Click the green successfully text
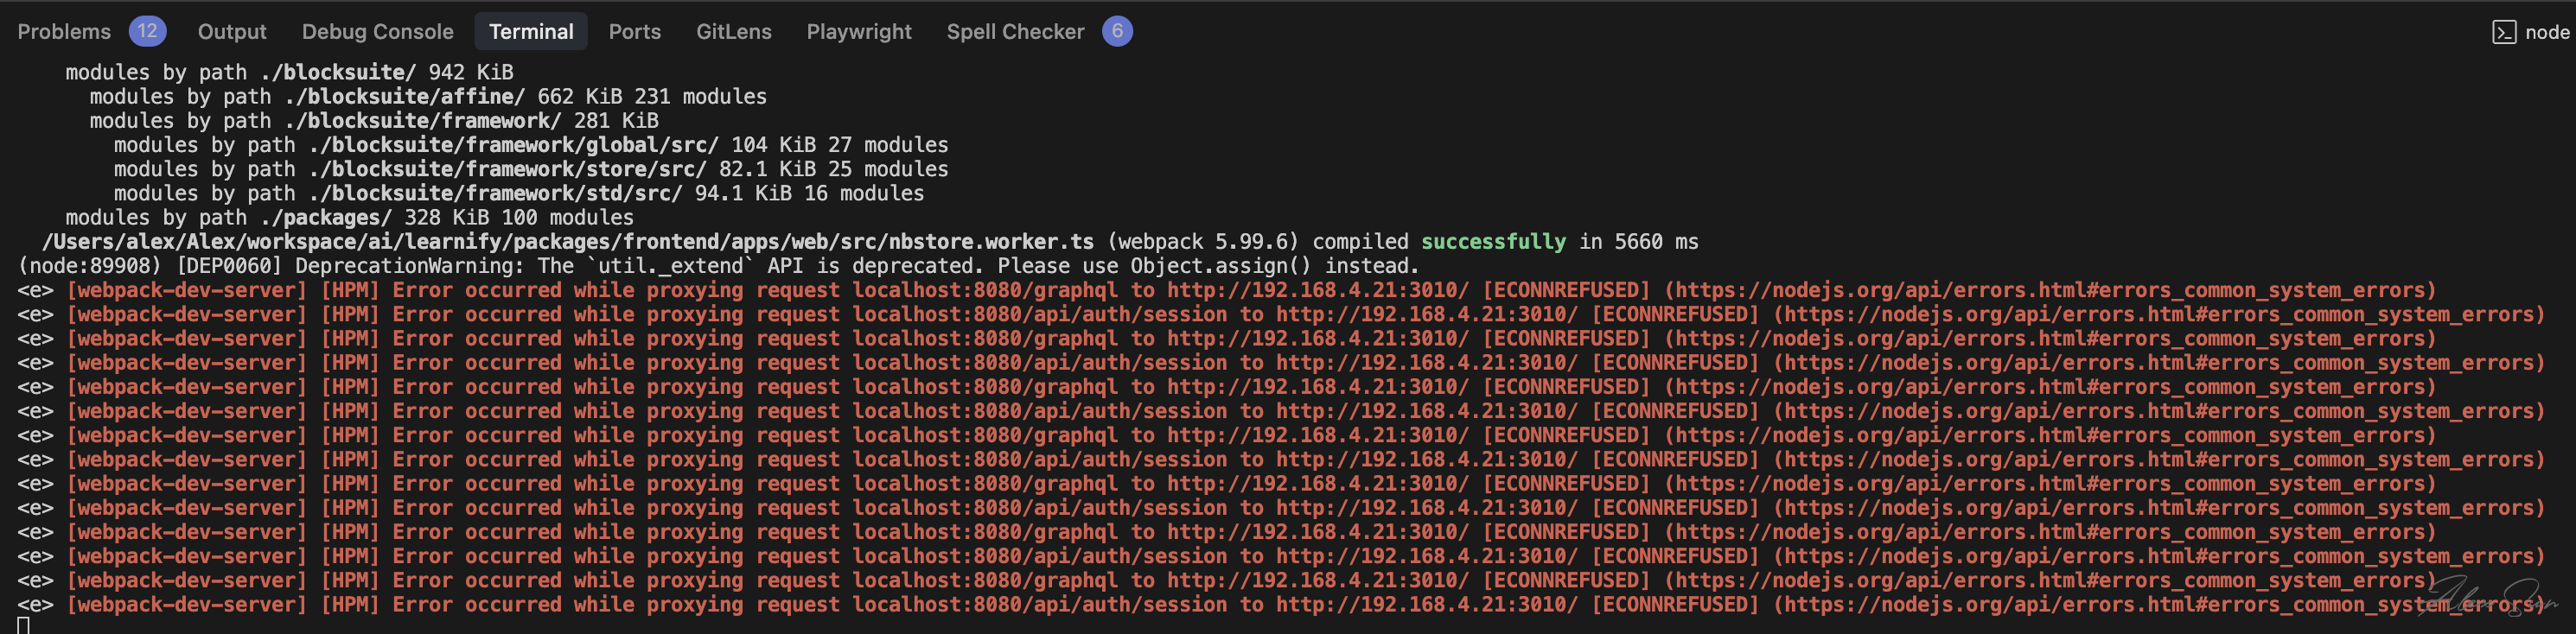This screenshot has height=634, width=2576. [1493, 242]
